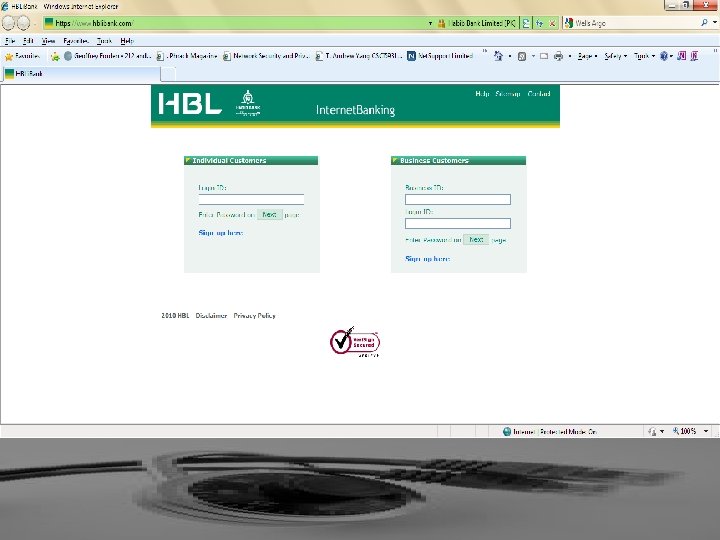Open the File menu

[10, 41]
